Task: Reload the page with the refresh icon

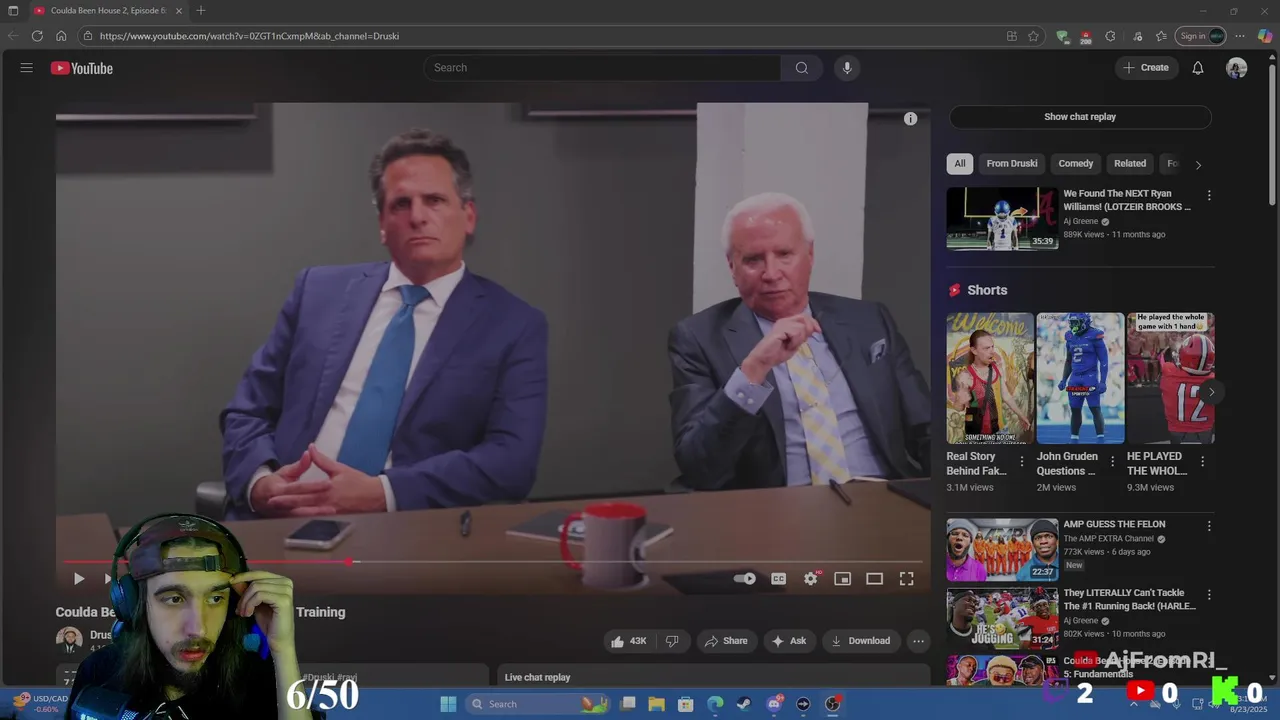Action: (37, 36)
